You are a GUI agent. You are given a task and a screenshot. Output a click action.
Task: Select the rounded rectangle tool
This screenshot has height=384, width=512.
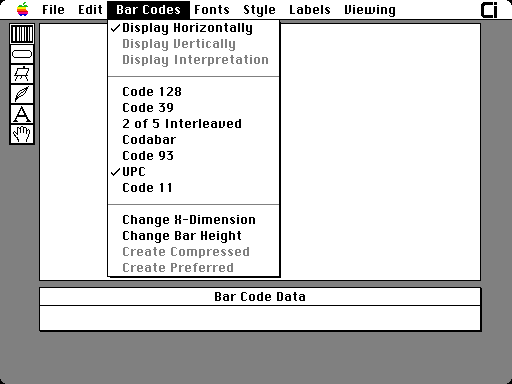pos(22,54)
